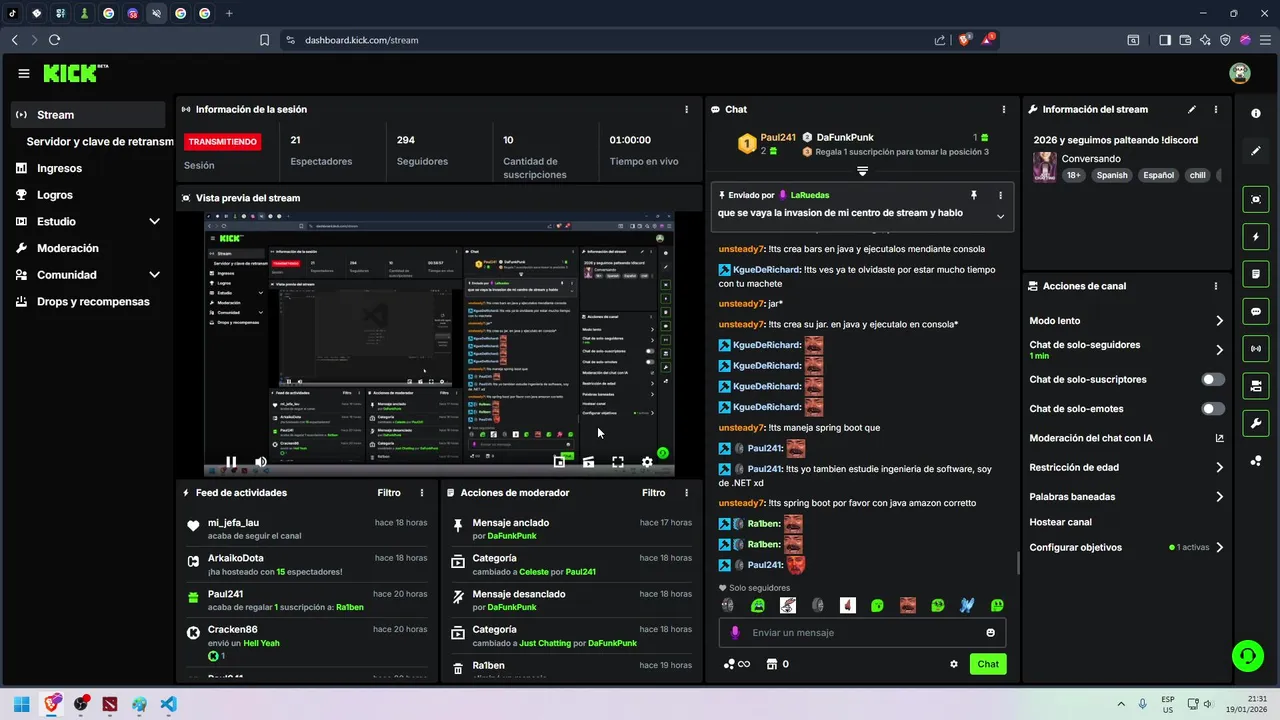Click the green headset support button

(1247, 656)
